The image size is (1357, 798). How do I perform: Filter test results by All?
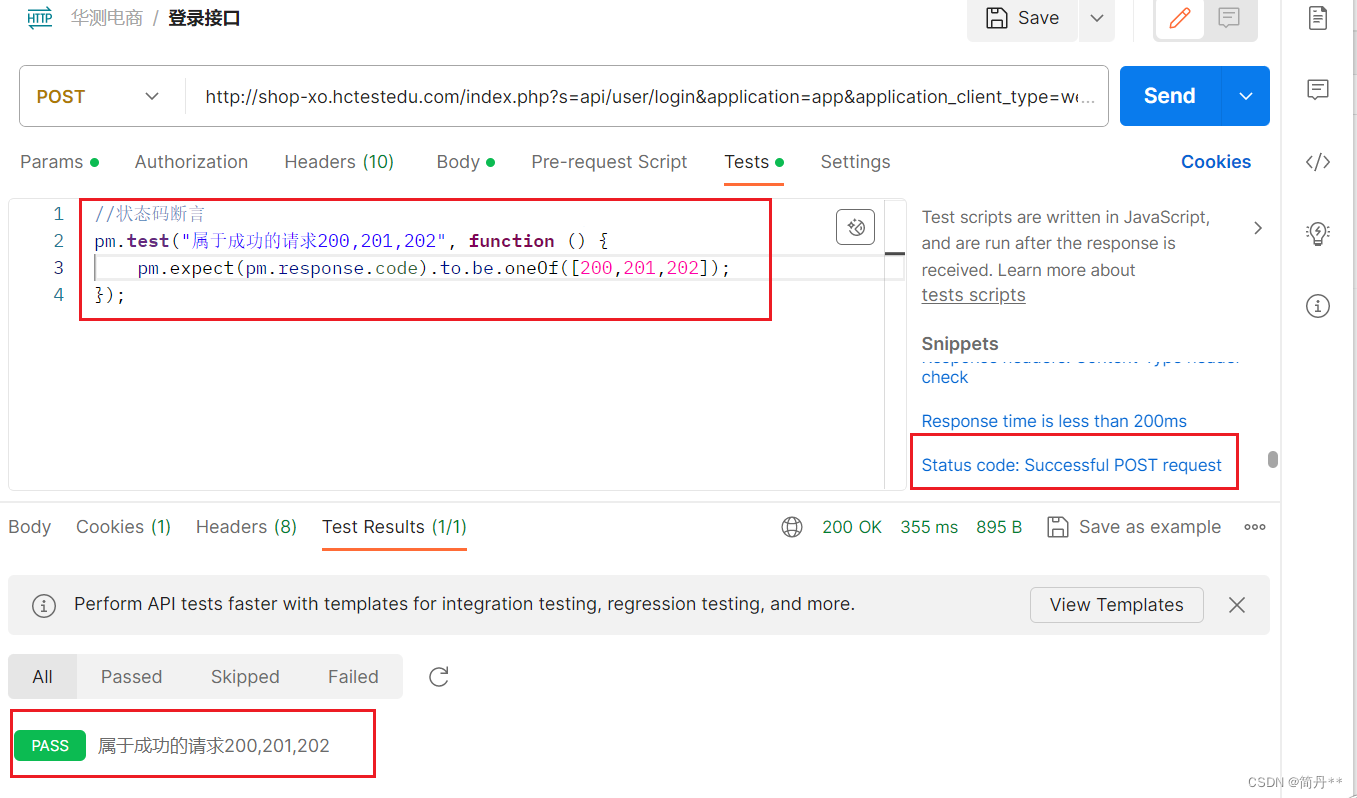click(42, 677)
